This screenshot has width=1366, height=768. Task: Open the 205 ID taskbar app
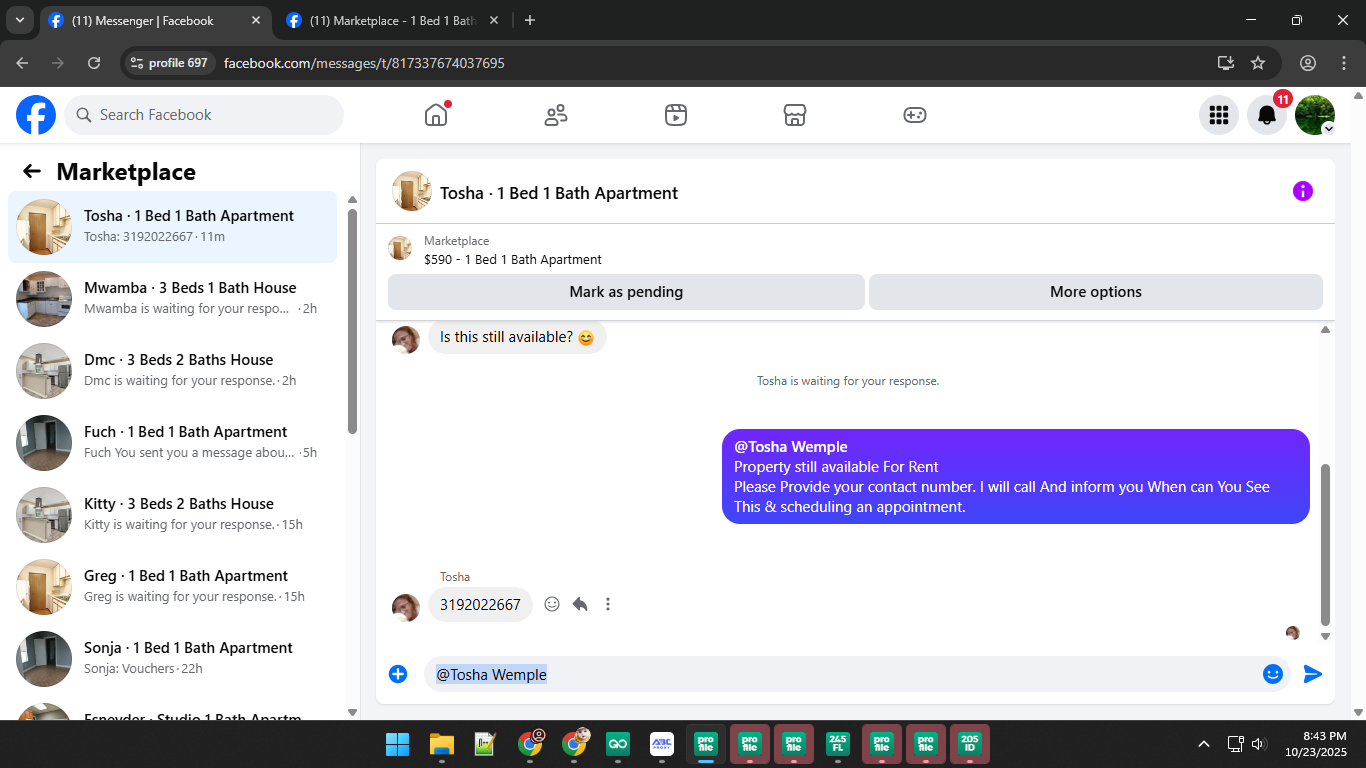coord(970,744)
